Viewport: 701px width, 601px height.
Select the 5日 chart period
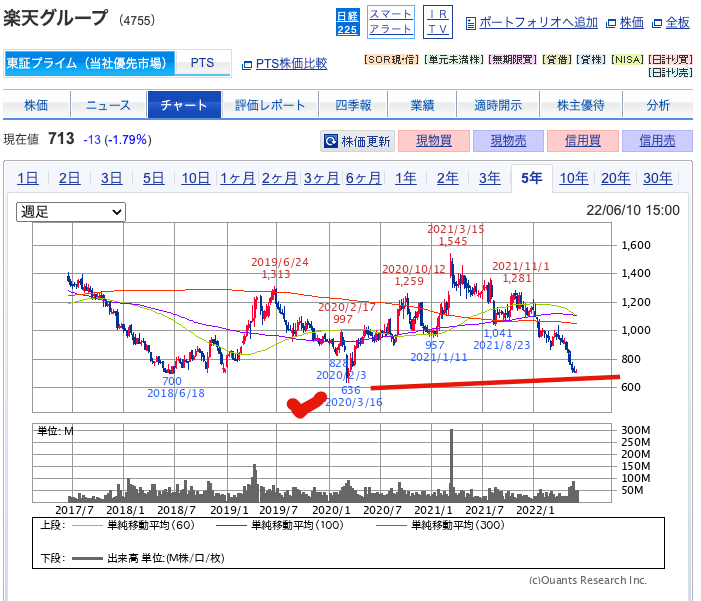[x=153, y=178]
